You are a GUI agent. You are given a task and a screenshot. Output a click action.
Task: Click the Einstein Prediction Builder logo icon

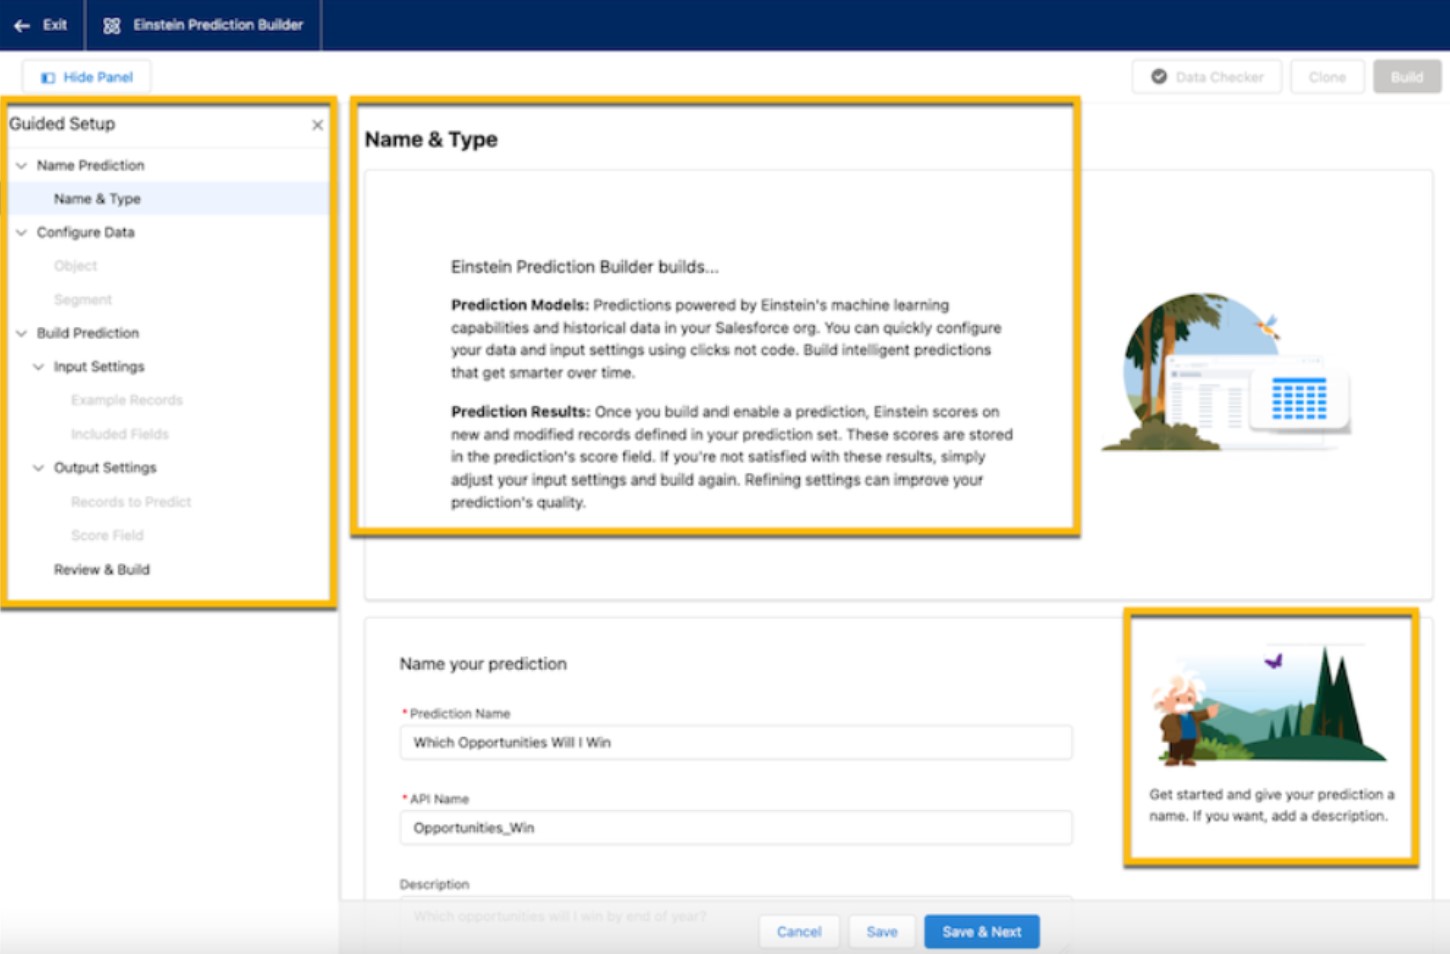110,26
